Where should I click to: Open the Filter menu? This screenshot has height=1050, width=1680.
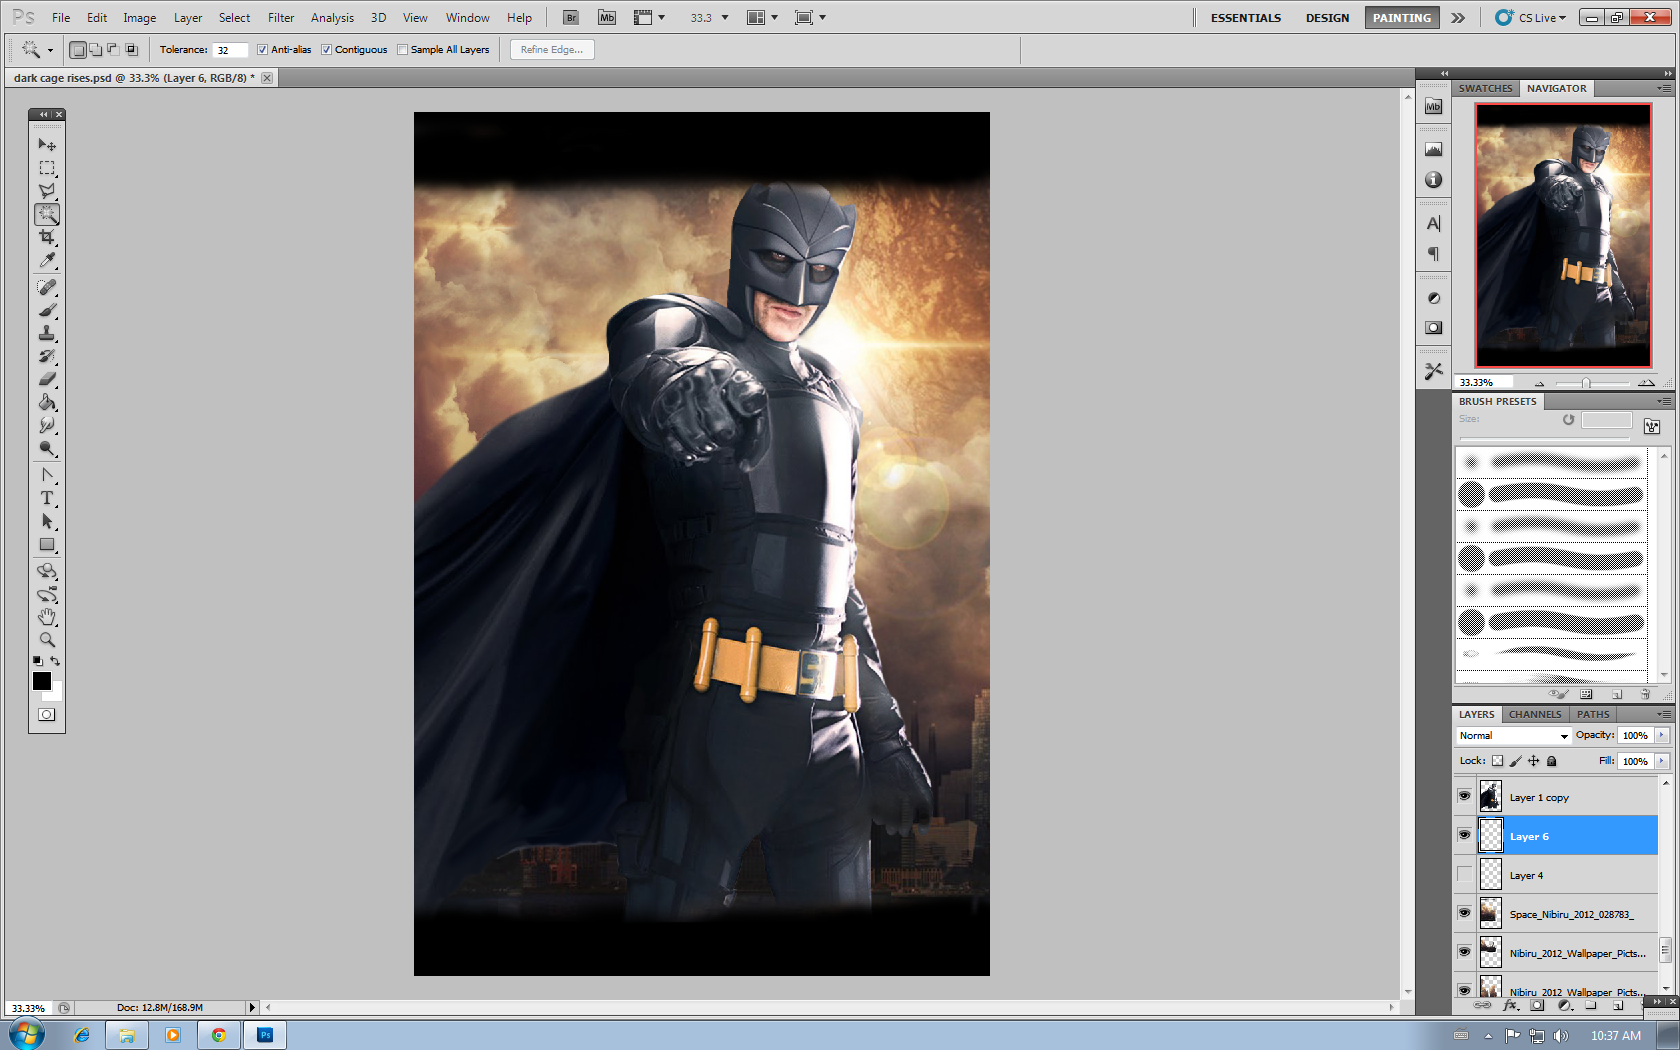coord(280,17)
